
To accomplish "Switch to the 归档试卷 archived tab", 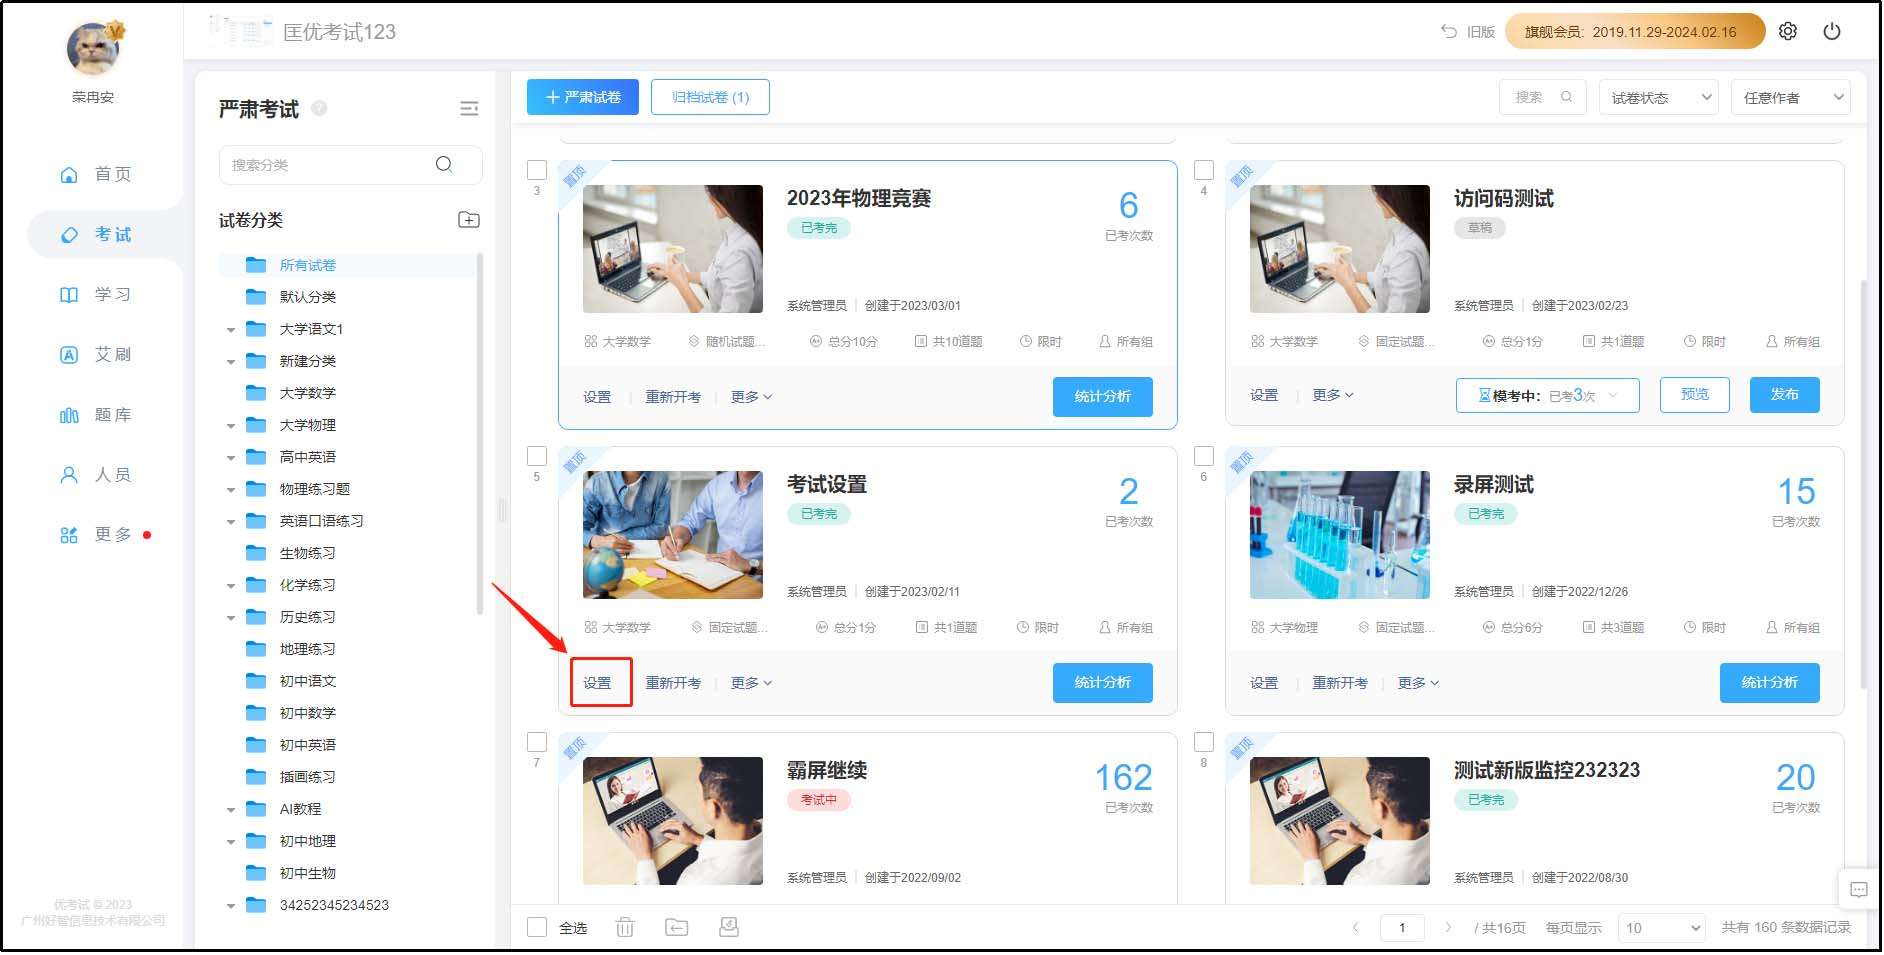I will point(710,97).
